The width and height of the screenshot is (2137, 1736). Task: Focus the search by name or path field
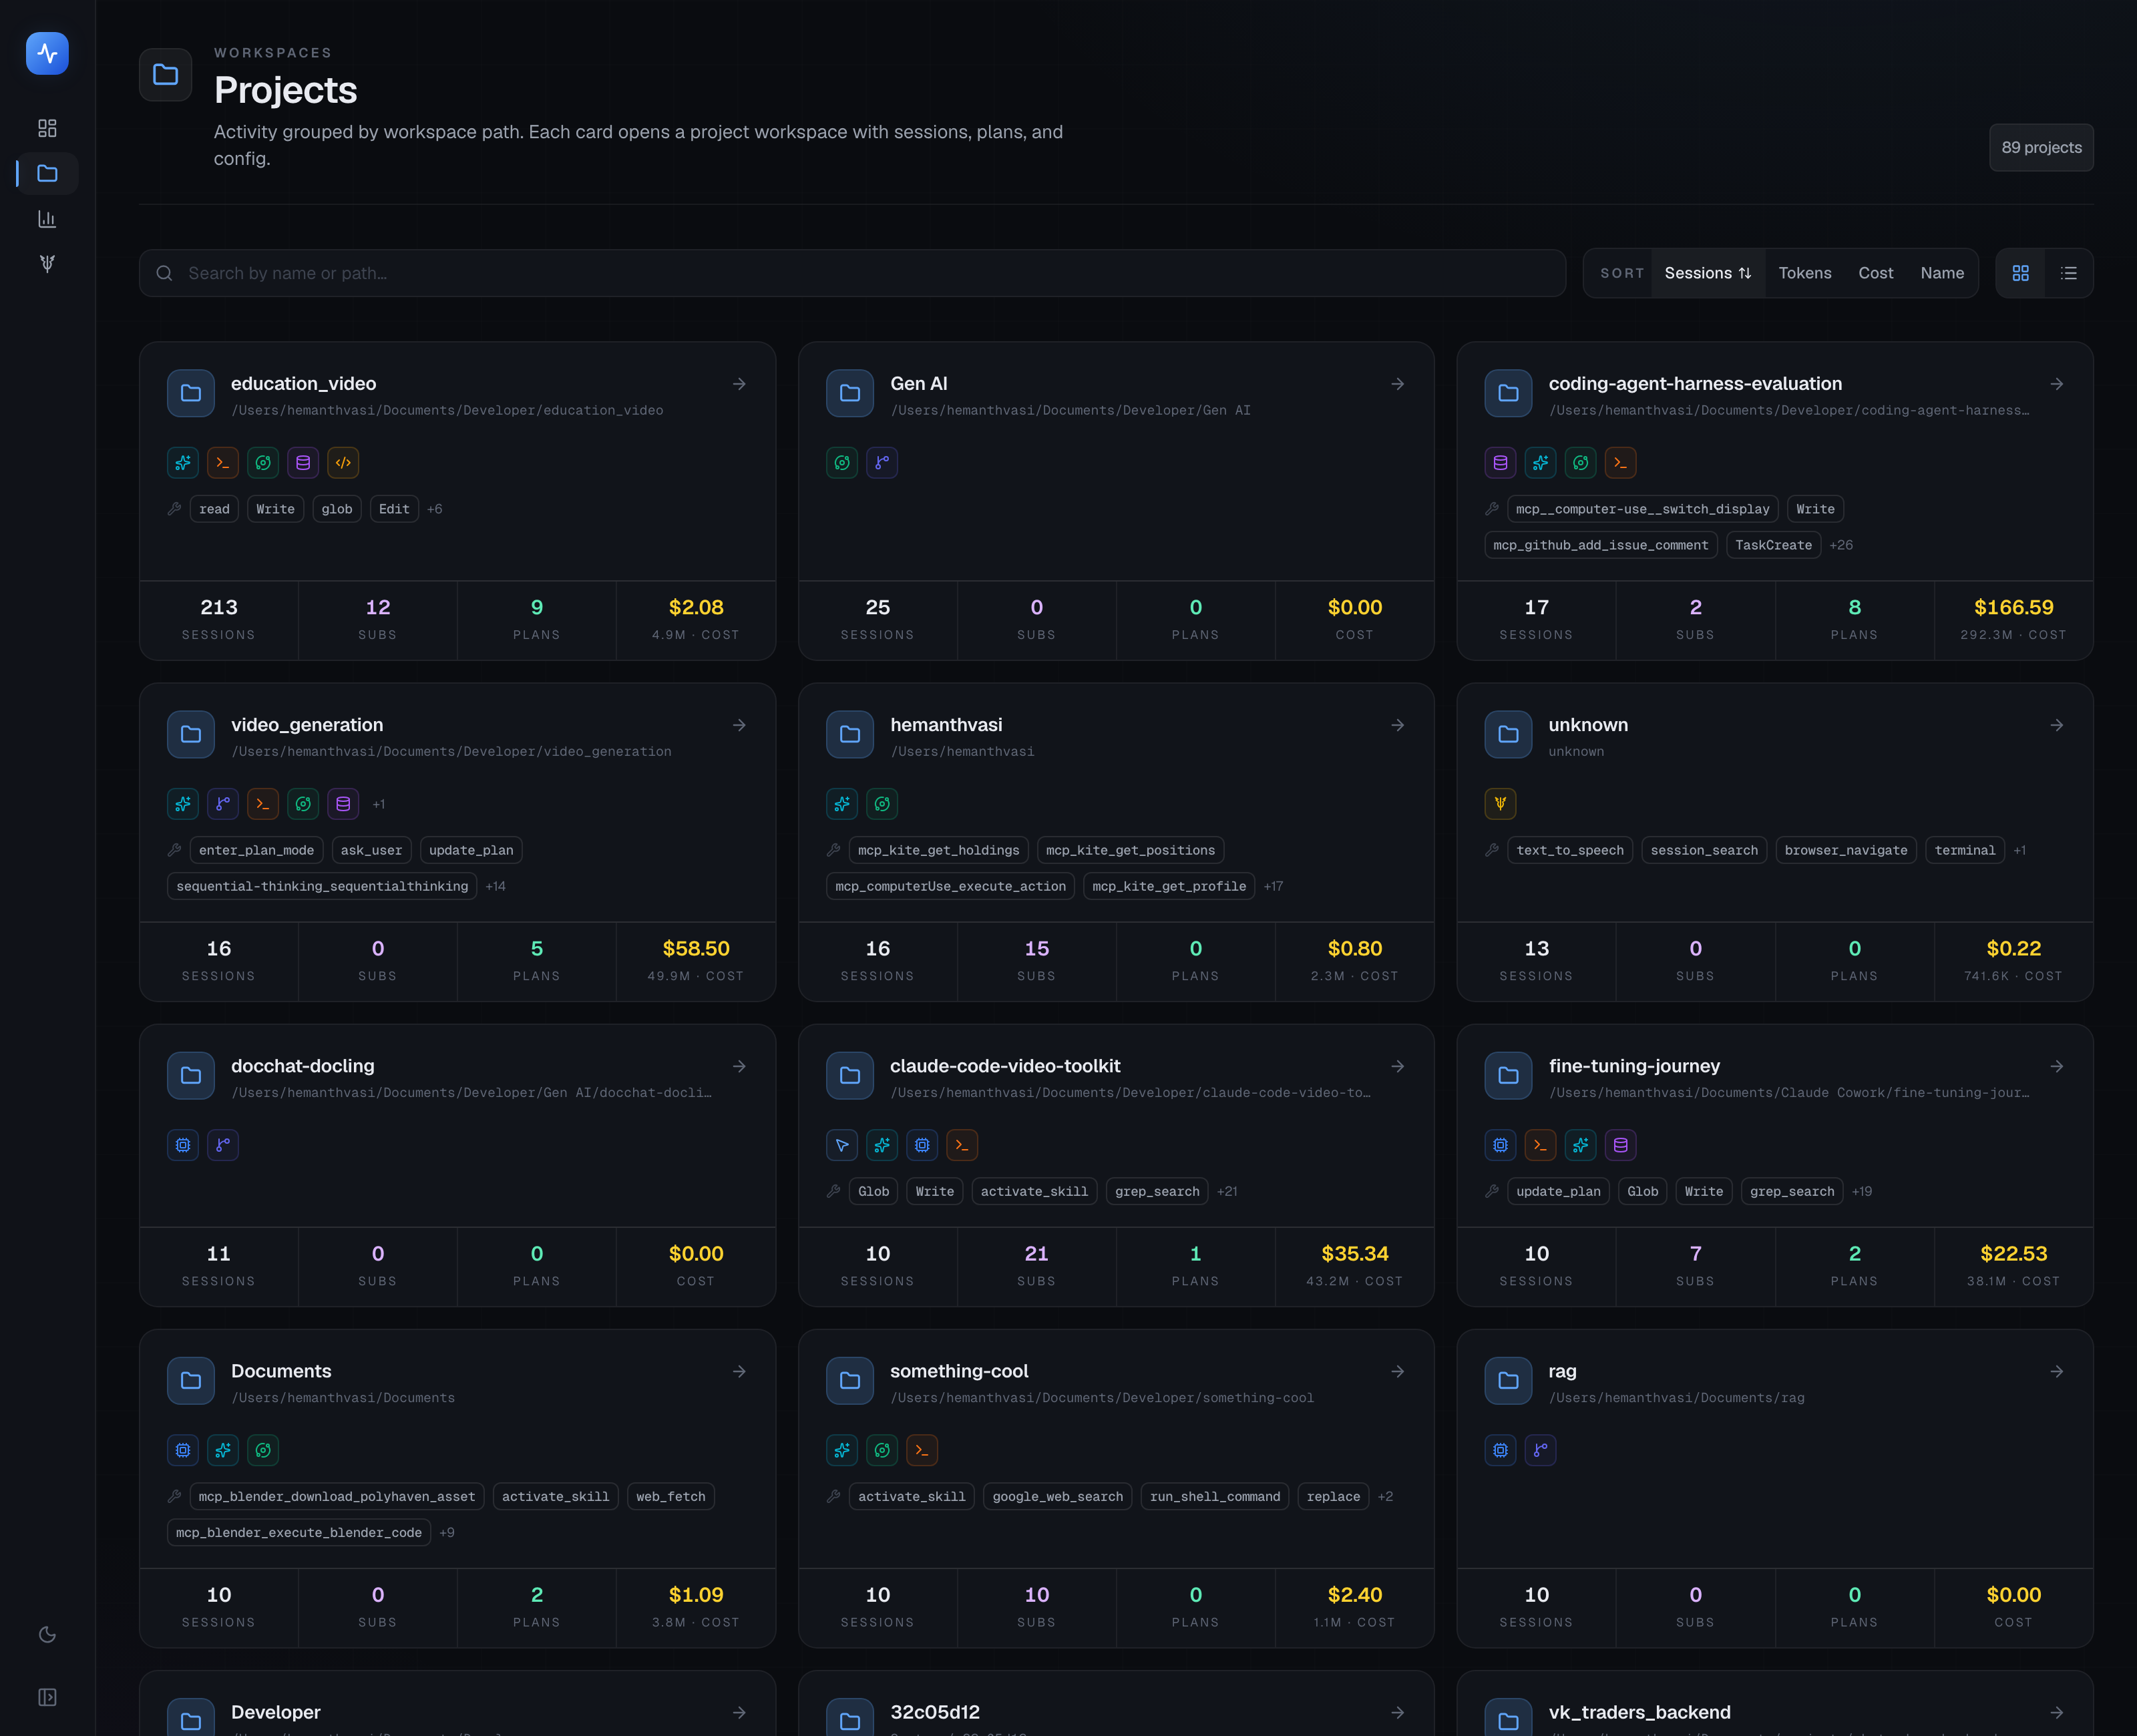[x=852, y=273]
